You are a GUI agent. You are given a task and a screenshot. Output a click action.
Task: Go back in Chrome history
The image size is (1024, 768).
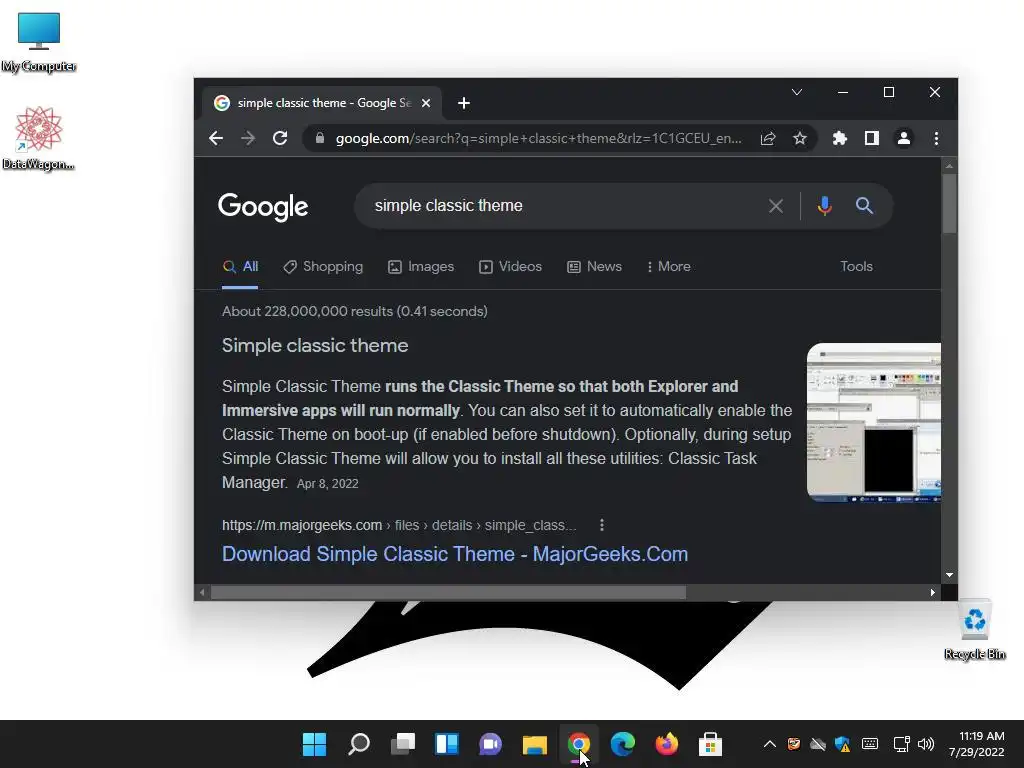tap(216, 138)
